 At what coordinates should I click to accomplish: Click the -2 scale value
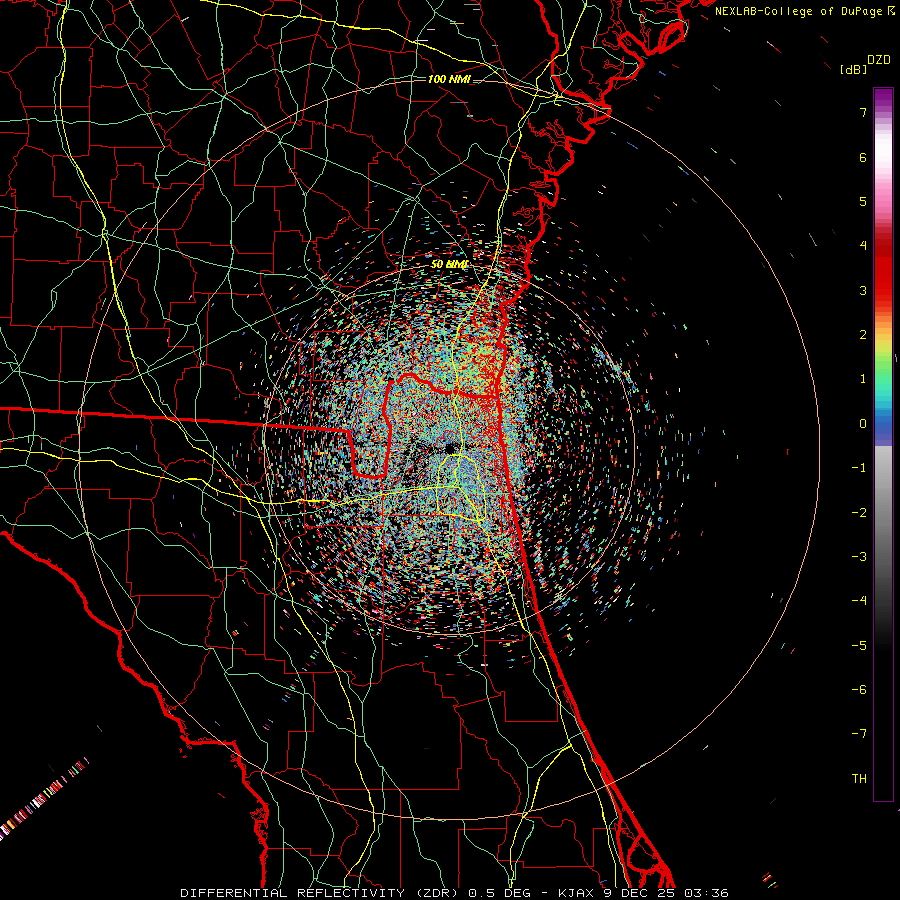pyautogui.click(x=859, y=513)
